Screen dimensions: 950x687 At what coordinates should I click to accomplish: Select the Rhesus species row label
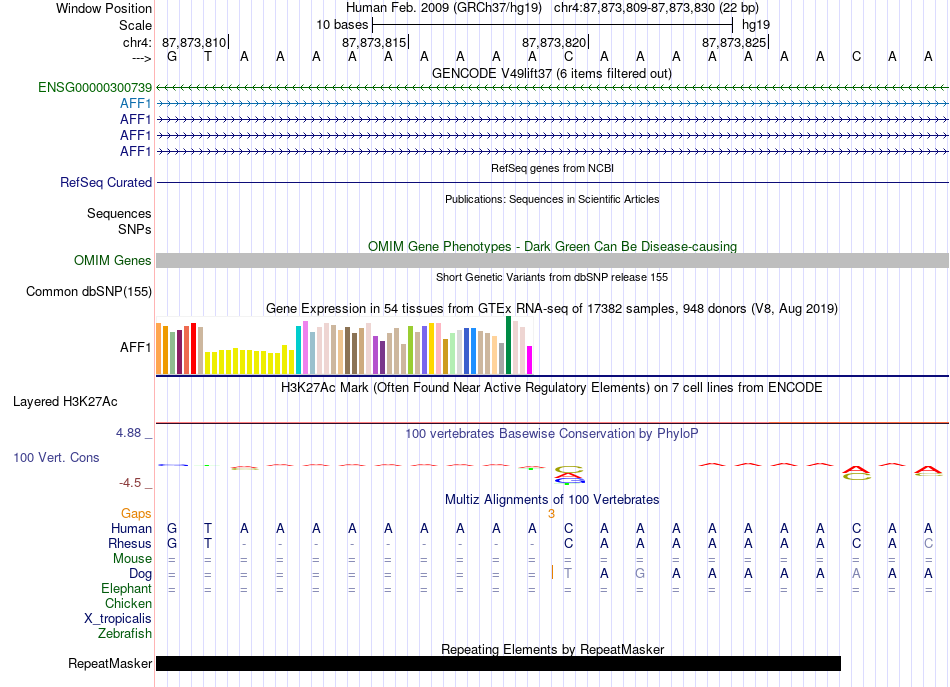130,543
